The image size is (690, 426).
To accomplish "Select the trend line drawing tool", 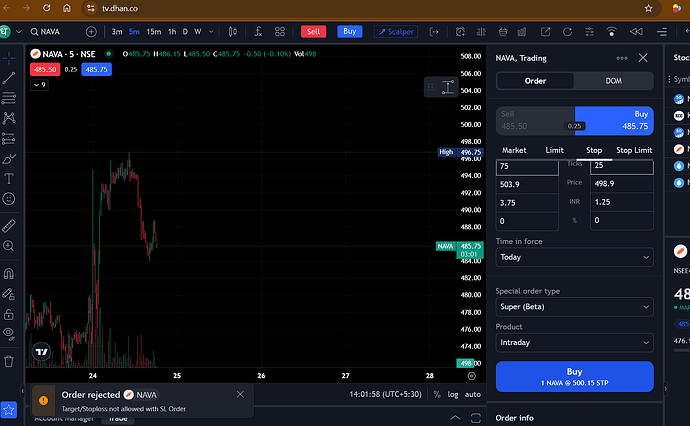I will point(8,78).
